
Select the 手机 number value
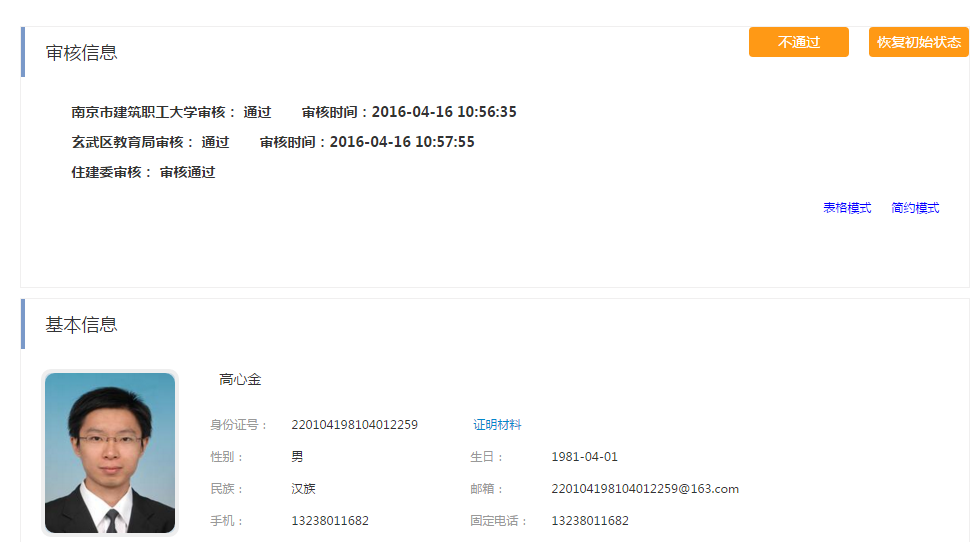330,521
